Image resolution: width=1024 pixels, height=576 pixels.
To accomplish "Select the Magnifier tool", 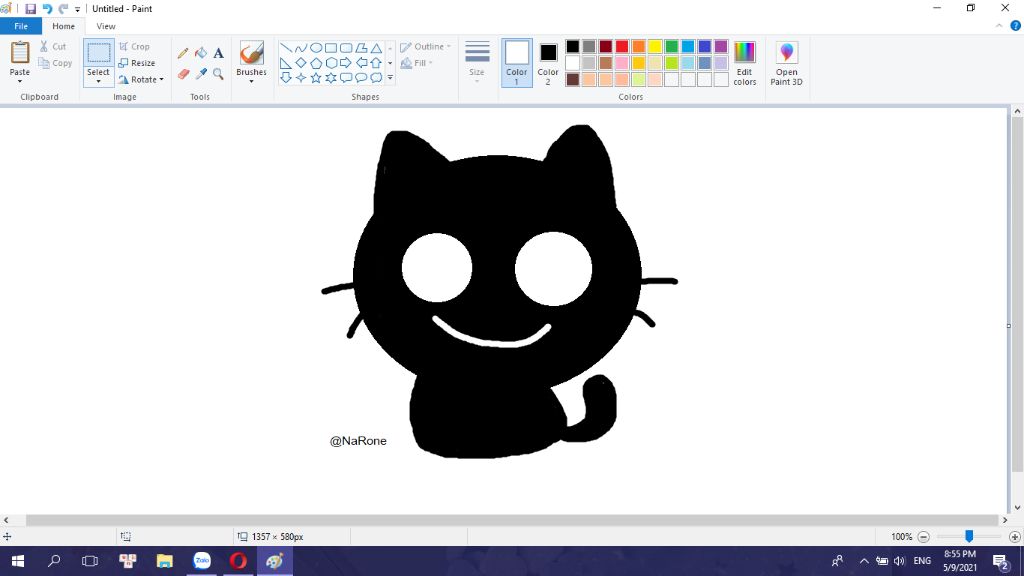I will (218, 74).
